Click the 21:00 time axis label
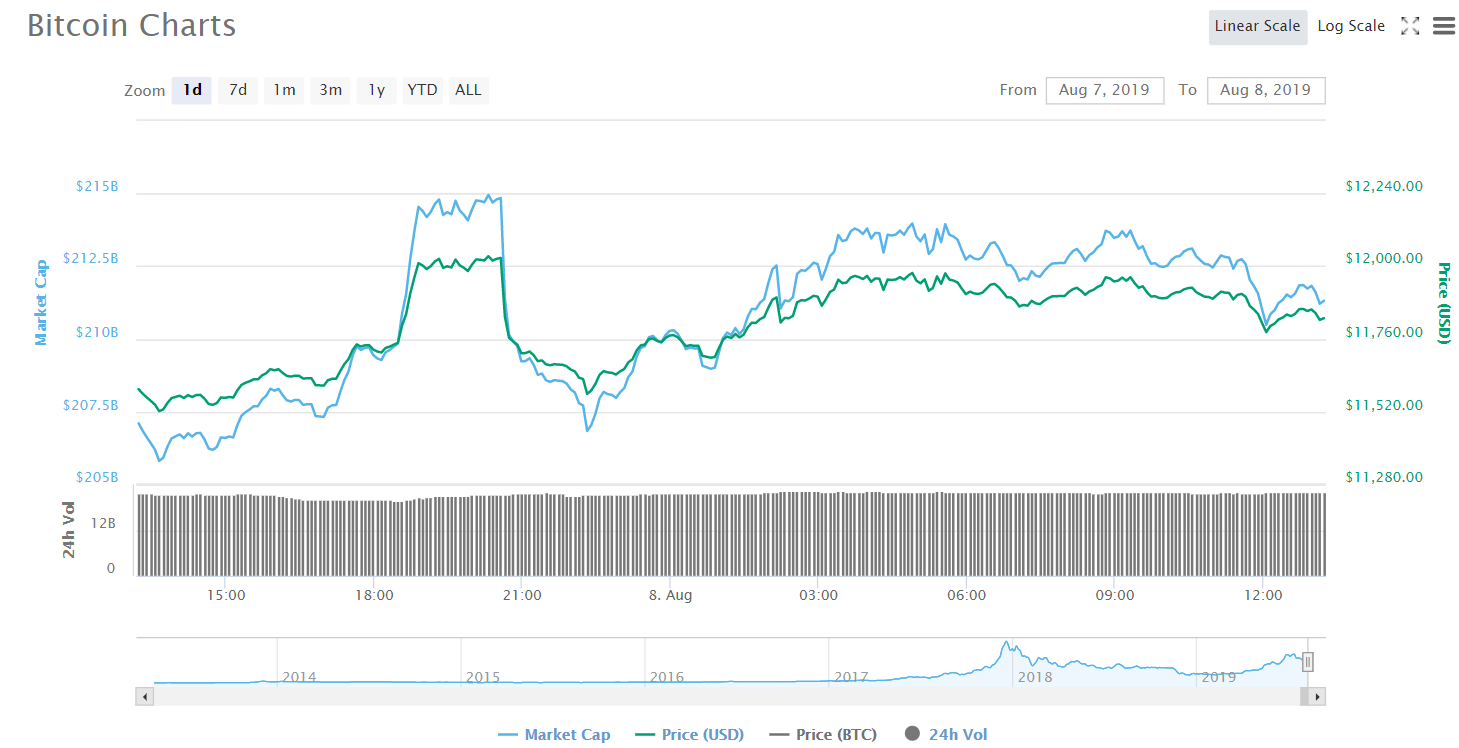This screenshot has width=1459, height=748. [522, 595]
